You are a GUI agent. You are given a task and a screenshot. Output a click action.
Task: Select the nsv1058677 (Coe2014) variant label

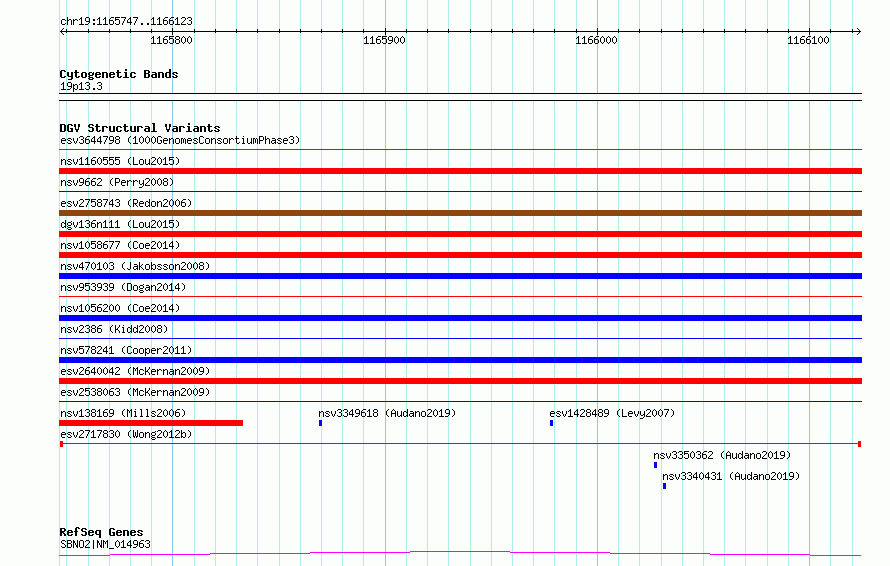coord(120,245)
